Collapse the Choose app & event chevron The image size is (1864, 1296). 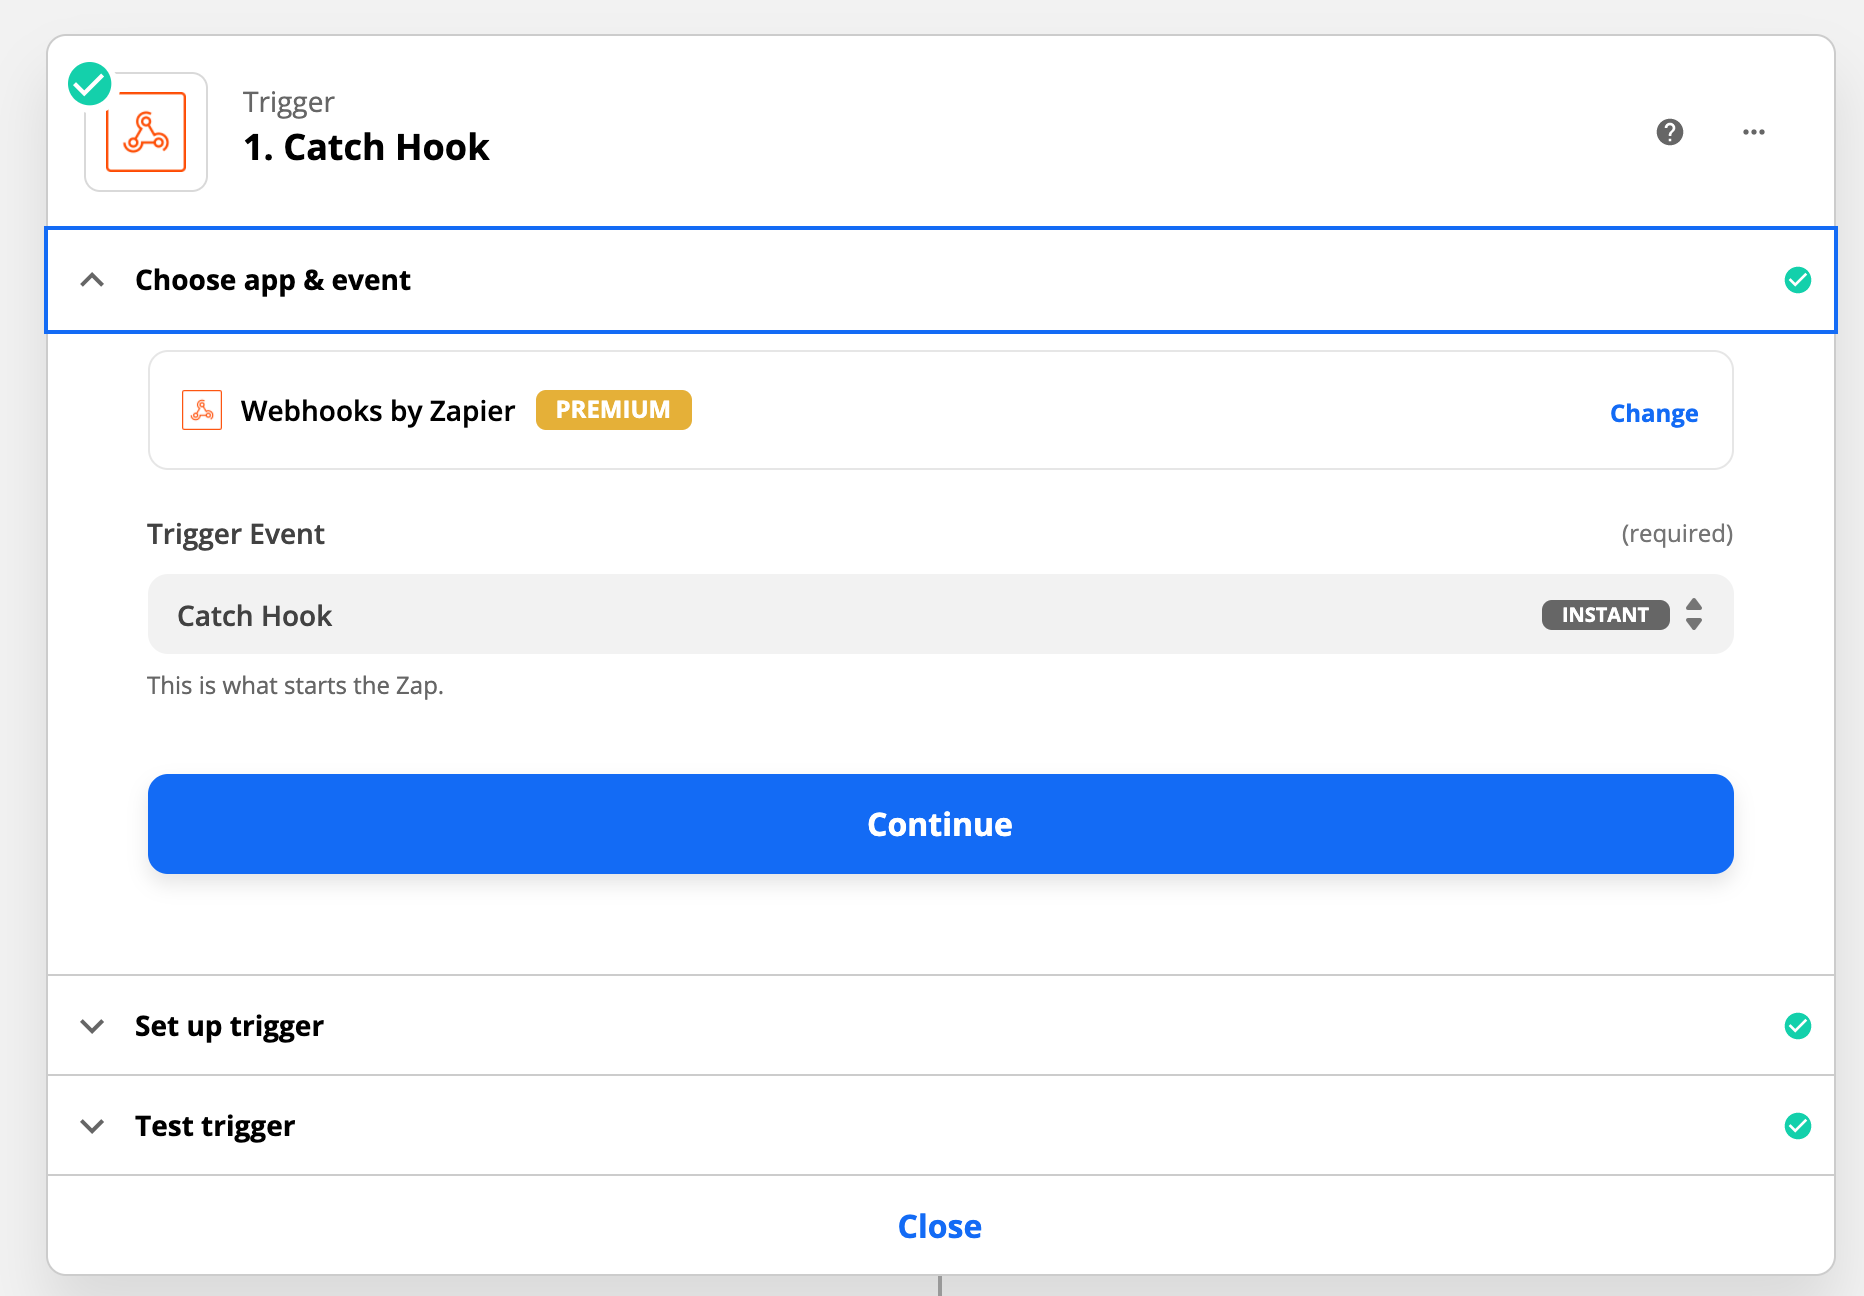coord(92,280)
